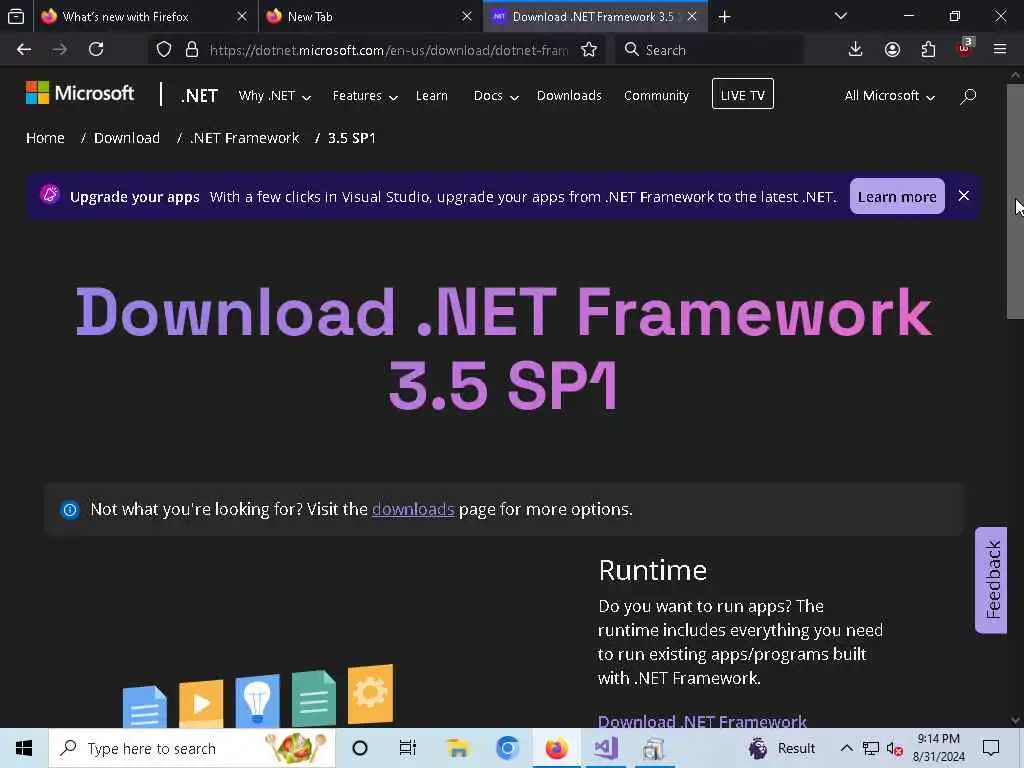Open the Windows Start menu
Image resolution: width=1024 pixels, height=768 pixels.
[x=24, y=748]
